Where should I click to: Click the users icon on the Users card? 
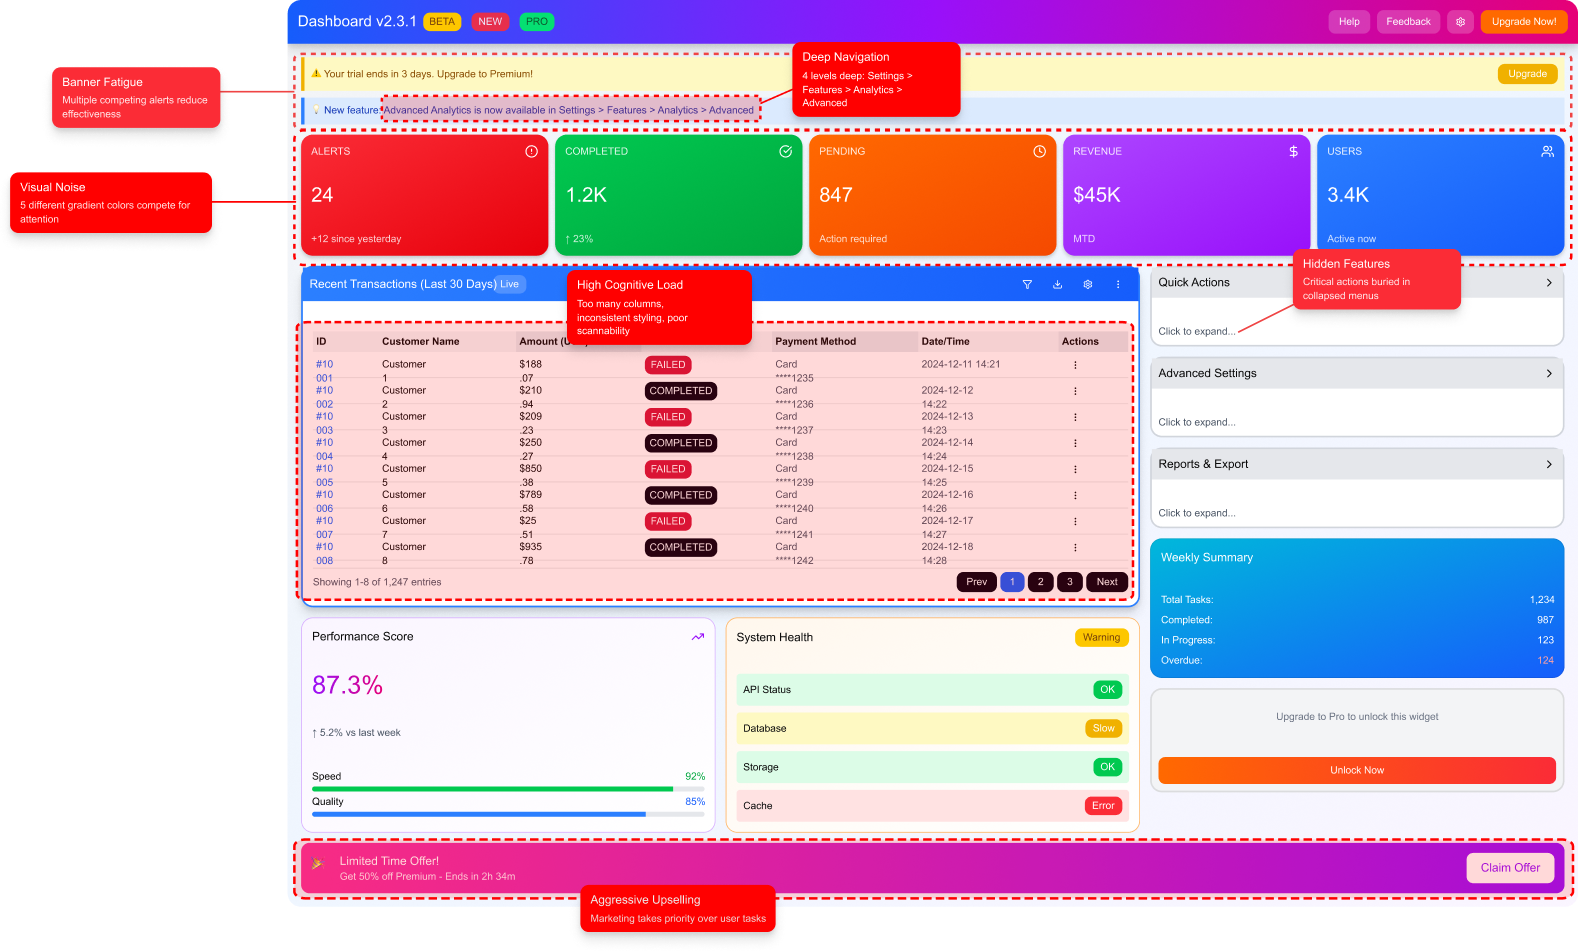point(1547,152)
